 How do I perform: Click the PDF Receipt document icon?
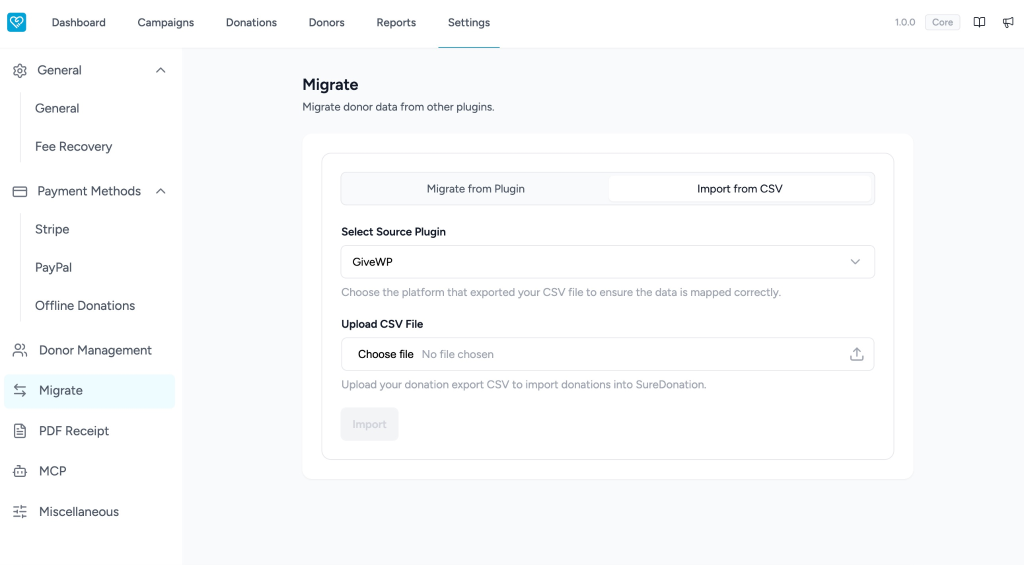point(20,431)
